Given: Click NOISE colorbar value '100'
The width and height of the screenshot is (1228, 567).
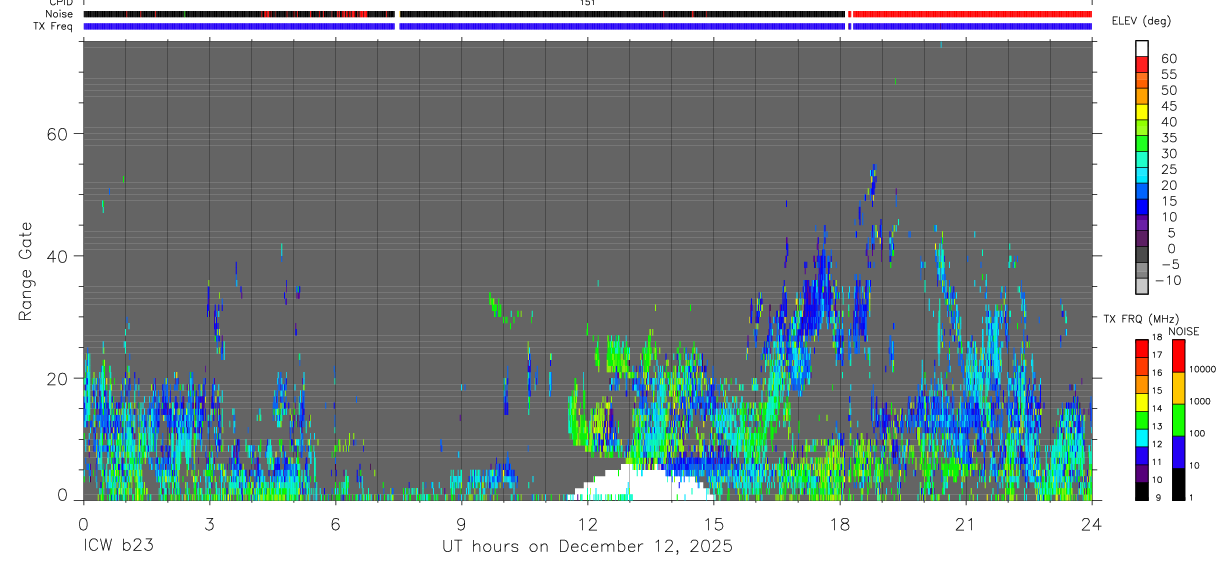Looking at the screenshot, I should 1197,433.
